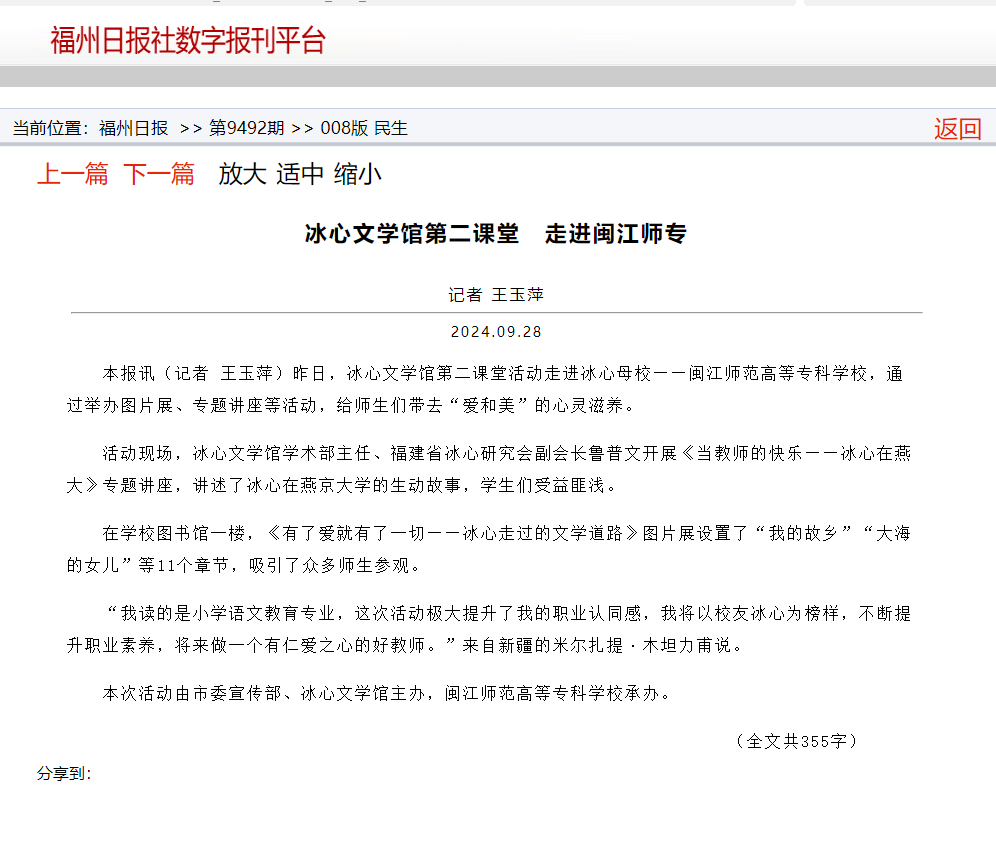Image resolution: width=996 pixels, height=846 pixels.
Task: Click the quote paragraph starting 我读的是小学语文教育专业
Action: pyautogui.click(x=488, y=629)
